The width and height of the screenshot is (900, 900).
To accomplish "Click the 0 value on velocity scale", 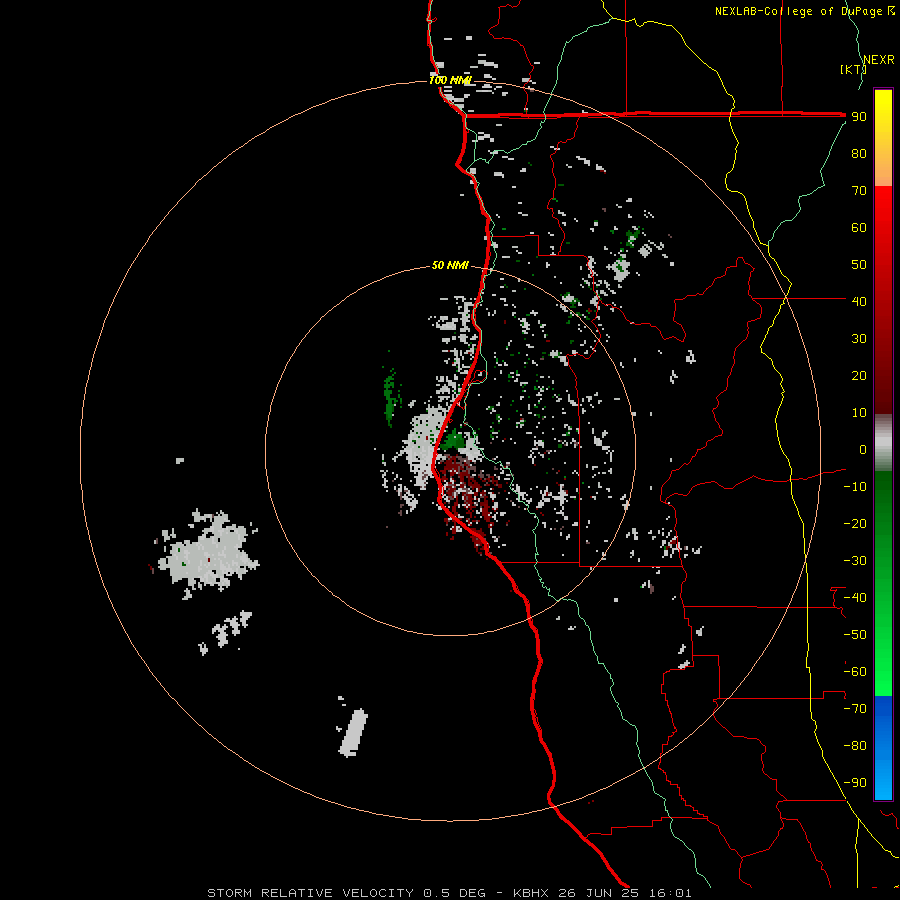I will point(863,449).
